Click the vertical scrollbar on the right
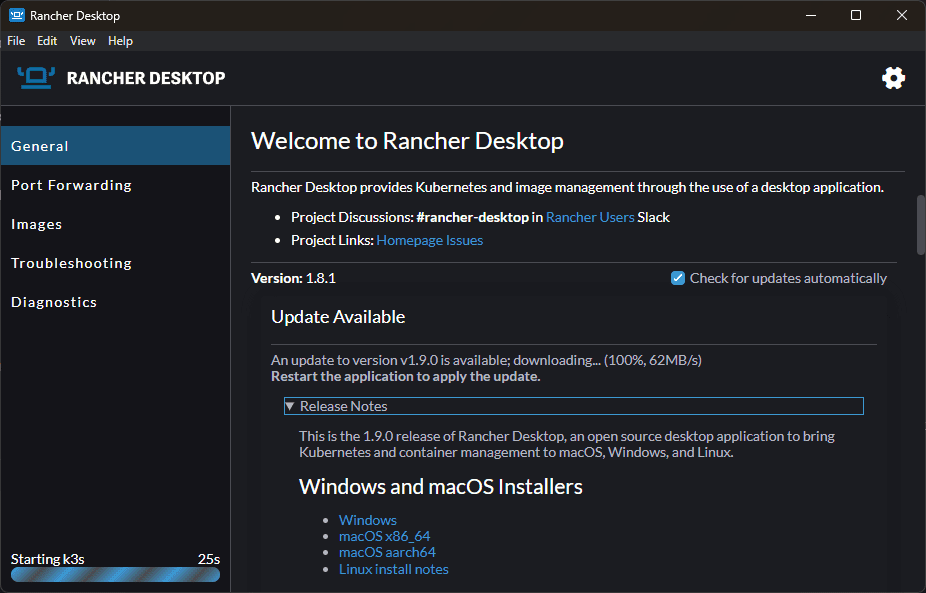Image resolution: width=926 pixels, height=593 pixels. pos(918,225)
